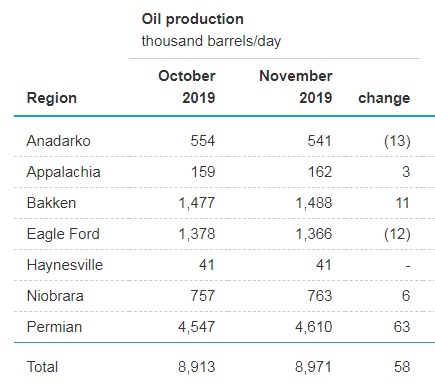Click the change column header
Image resolution: width=435 pixels, height=386 pixels.
pyautogui.click(x=384, y=98)
